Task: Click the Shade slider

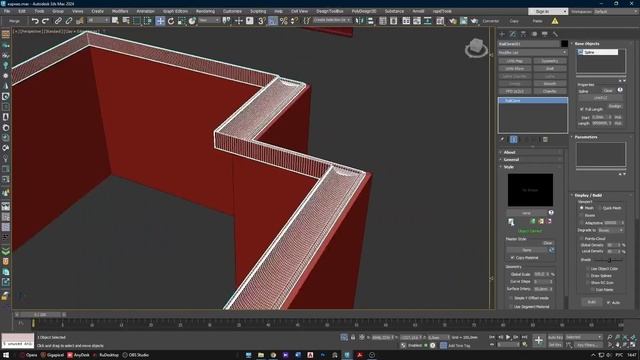Action: point(608,260)
